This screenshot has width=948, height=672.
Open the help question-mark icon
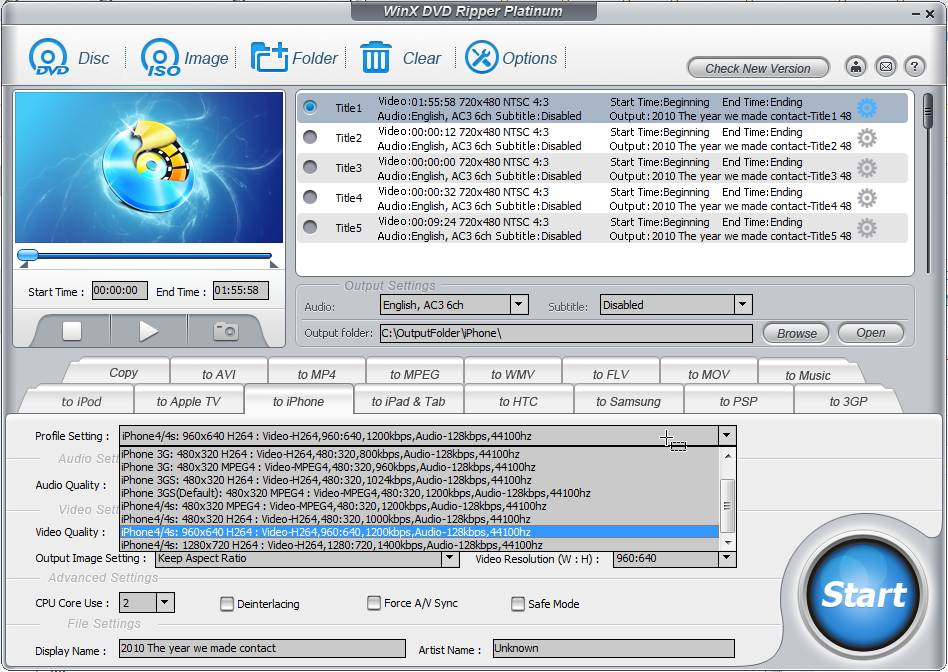pyautogui.click(x=915, y=67)
